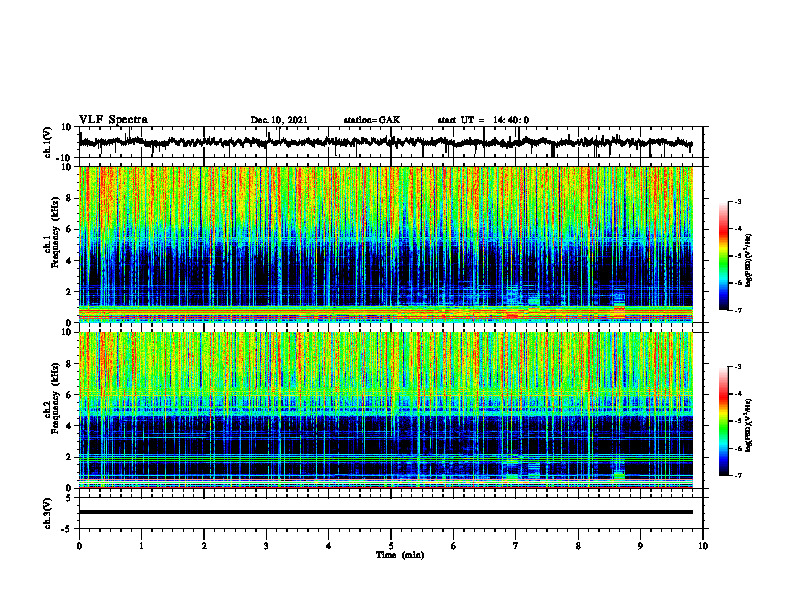The image size is (792, 612).
Task: Click the ch.2 colorbar log(PSD) units label
Action: click(749, 425)
